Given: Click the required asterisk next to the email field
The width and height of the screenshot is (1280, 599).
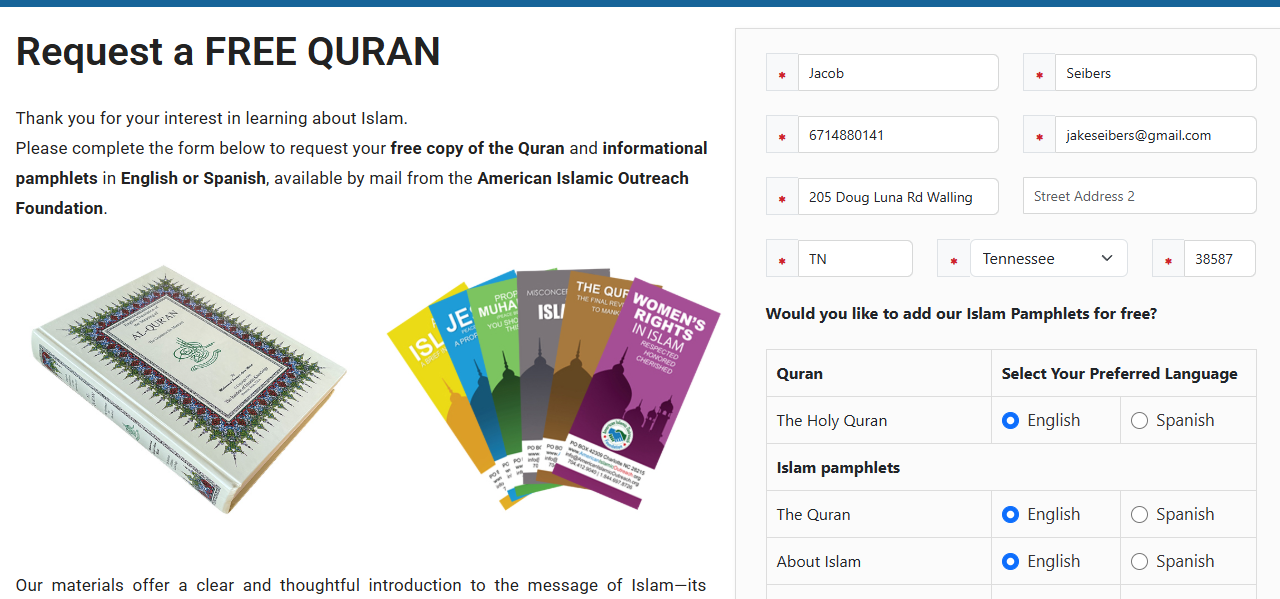Looking at the screenshot, I should [x=1039, y=136].
